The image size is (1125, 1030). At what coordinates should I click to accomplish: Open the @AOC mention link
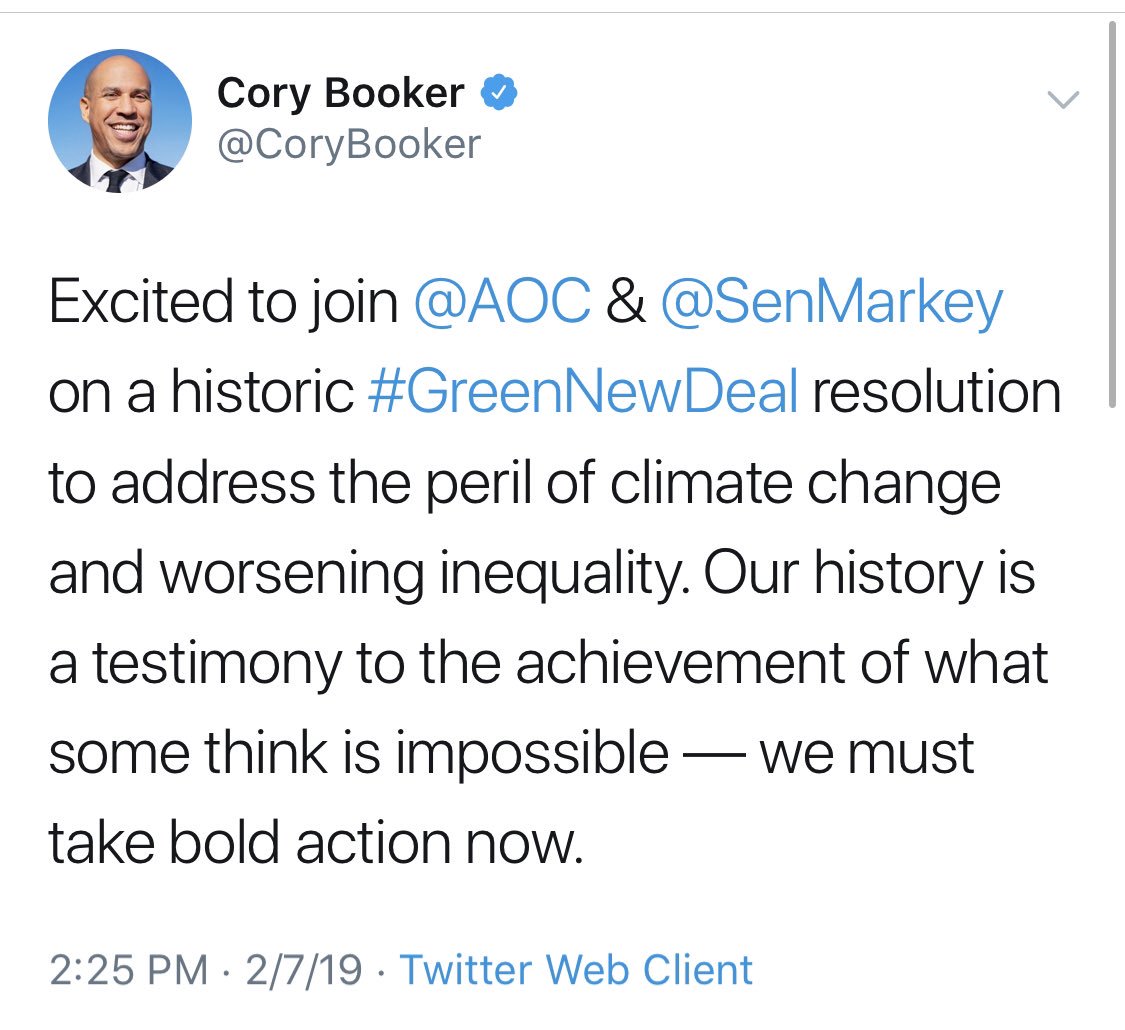pyautogui.click(x=502, y=303)
